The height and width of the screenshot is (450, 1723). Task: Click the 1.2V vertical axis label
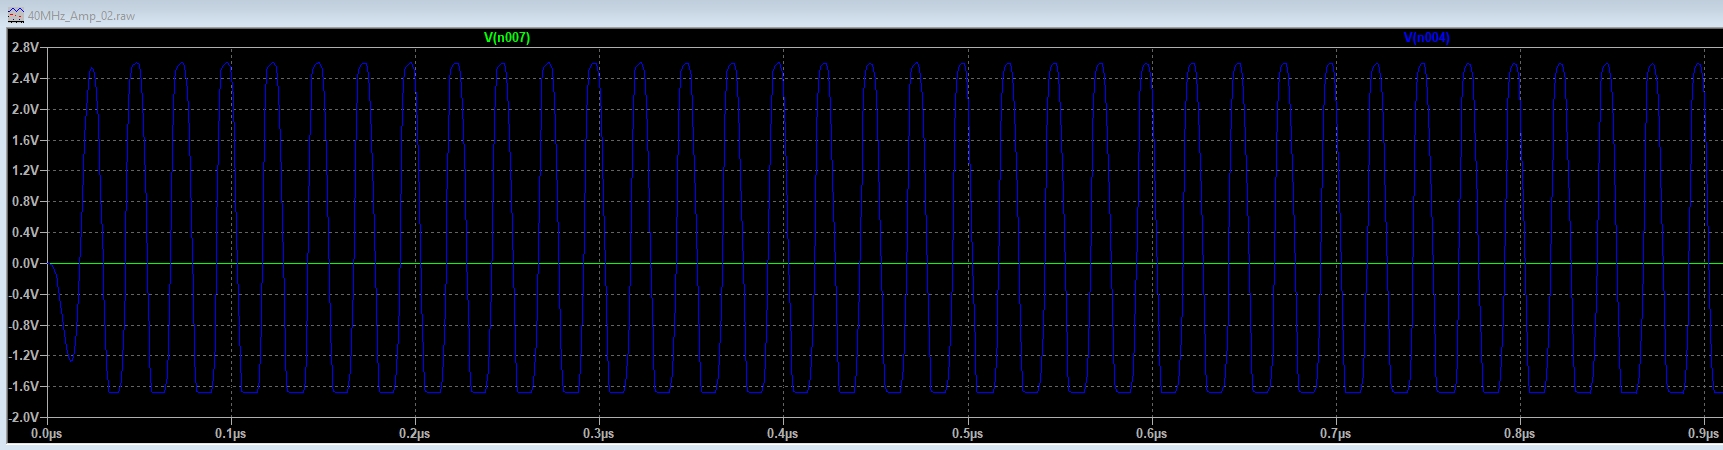(x=25, y=171)
